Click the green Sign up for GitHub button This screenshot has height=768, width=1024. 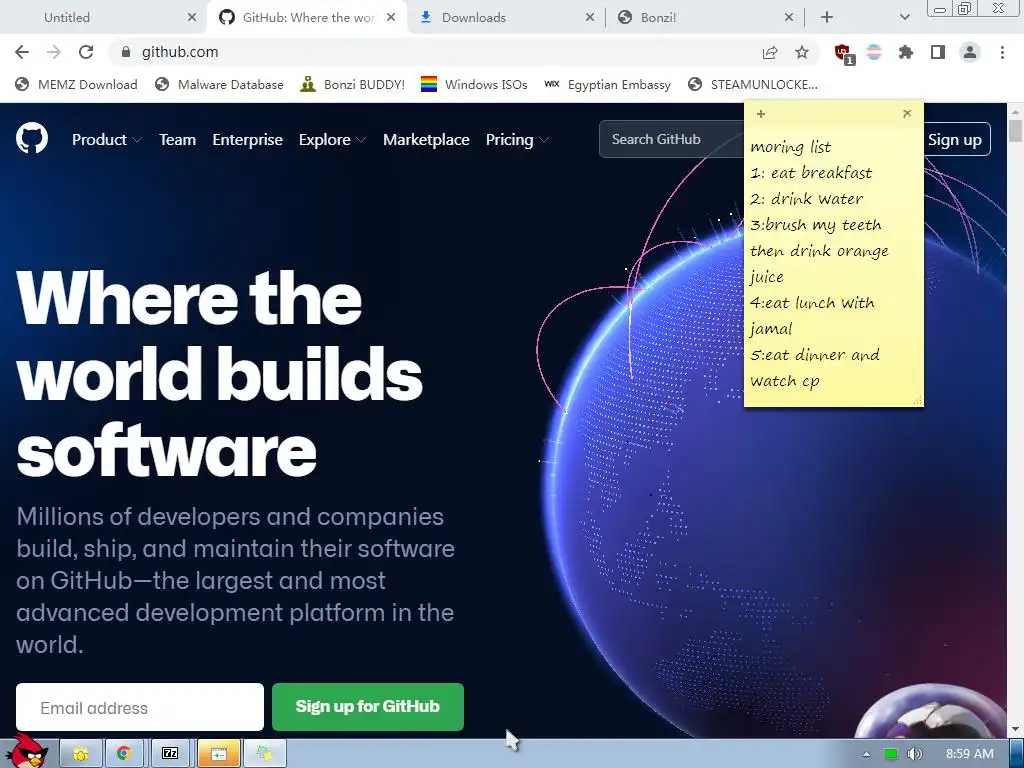click(368, 707)
